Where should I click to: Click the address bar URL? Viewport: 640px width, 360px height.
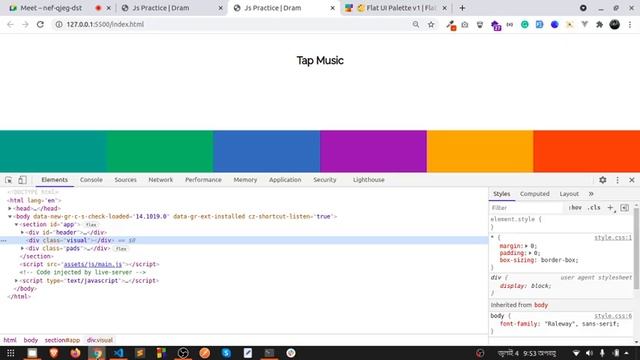105,24
